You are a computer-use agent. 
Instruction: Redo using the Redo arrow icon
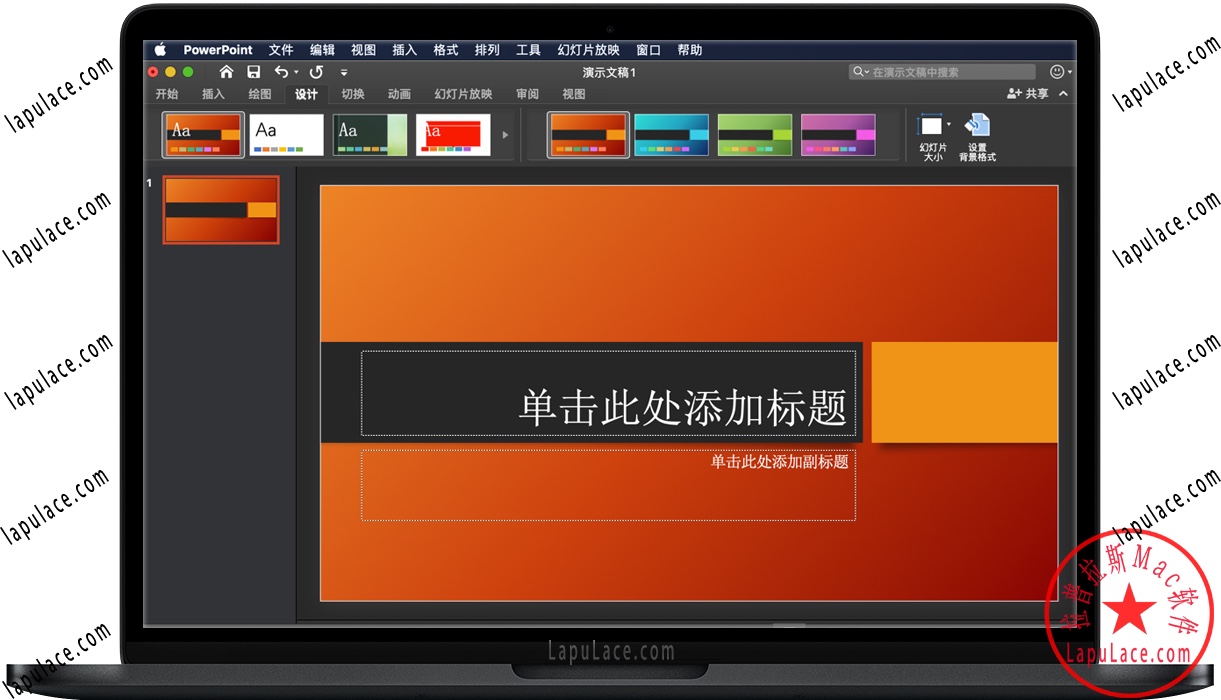pyautogui.click(x=316, y=72)
